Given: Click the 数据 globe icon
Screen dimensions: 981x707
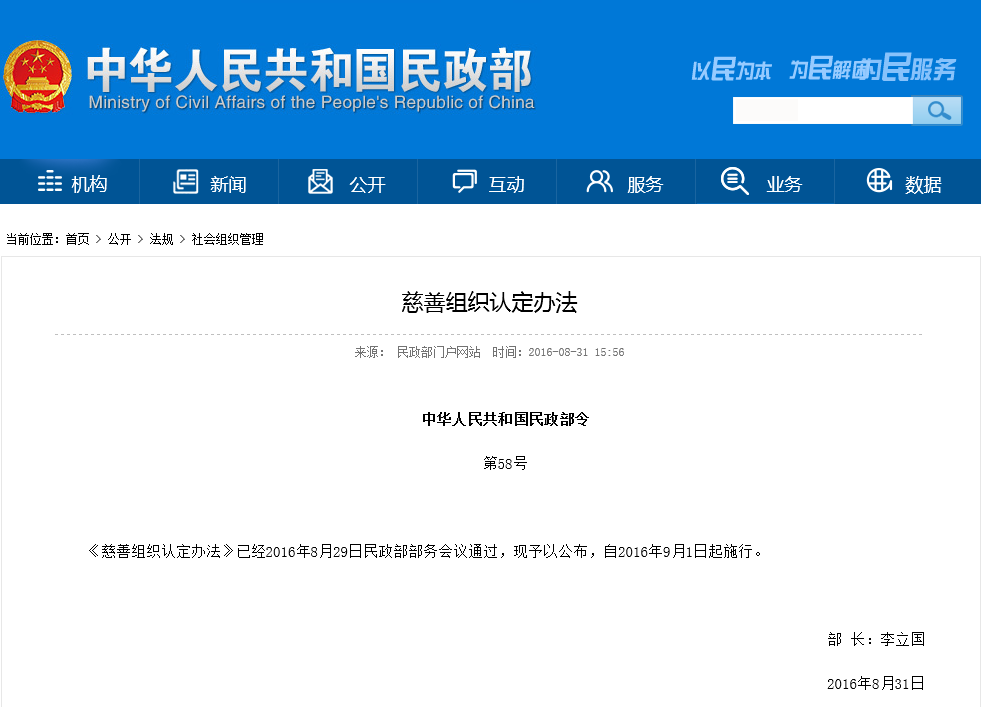Looking at the screenshot, I should [x=879, y=181].
